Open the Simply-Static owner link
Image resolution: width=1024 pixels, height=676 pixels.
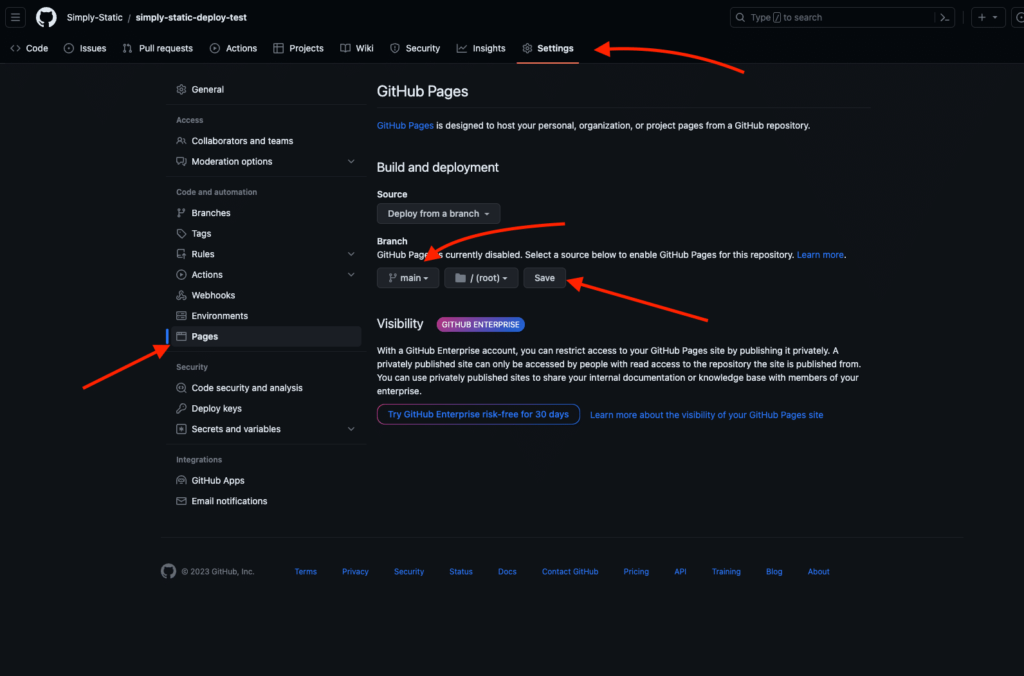[94, 18]
